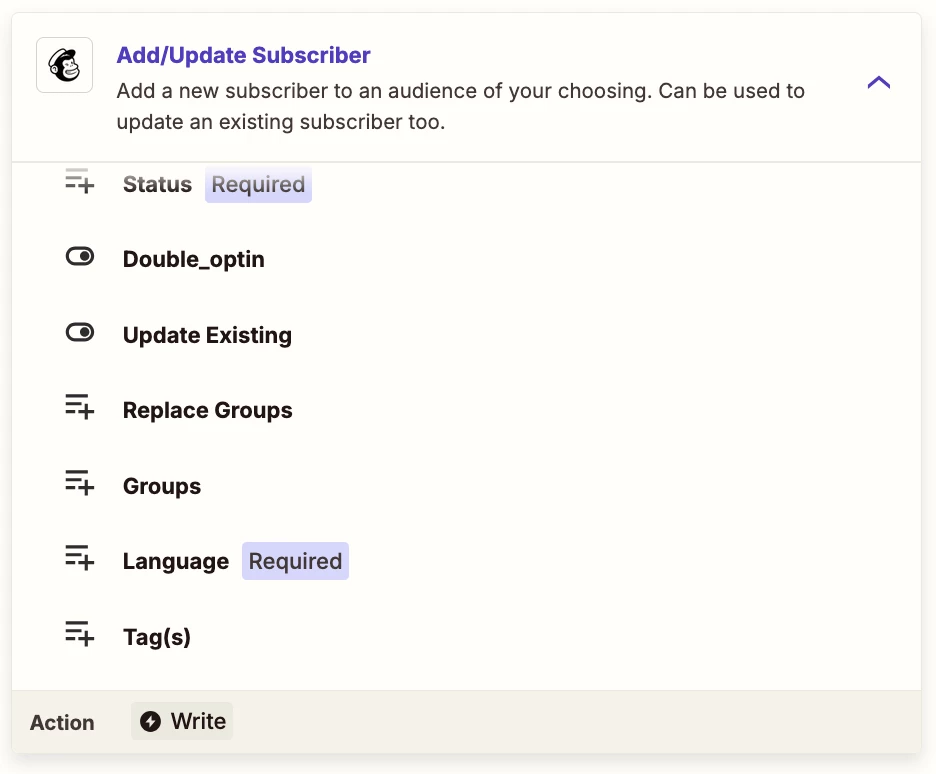Select the Double_optin field label

pos(193,260)
